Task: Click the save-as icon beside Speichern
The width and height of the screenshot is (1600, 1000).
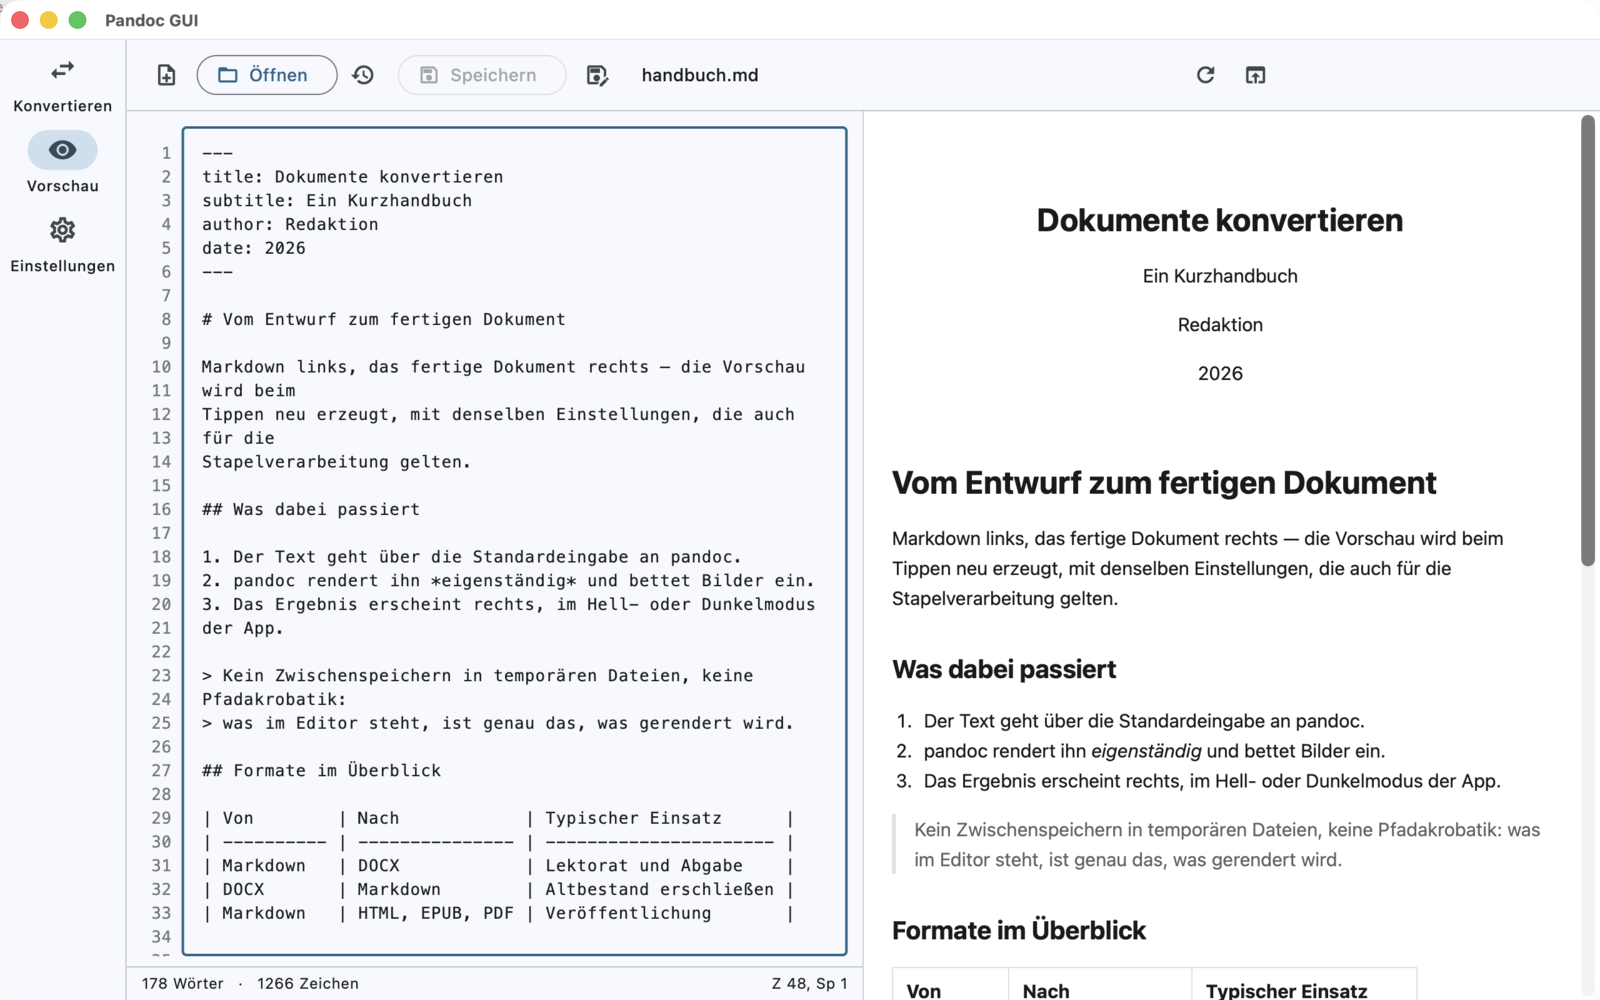Action: [x=597, y=75]
